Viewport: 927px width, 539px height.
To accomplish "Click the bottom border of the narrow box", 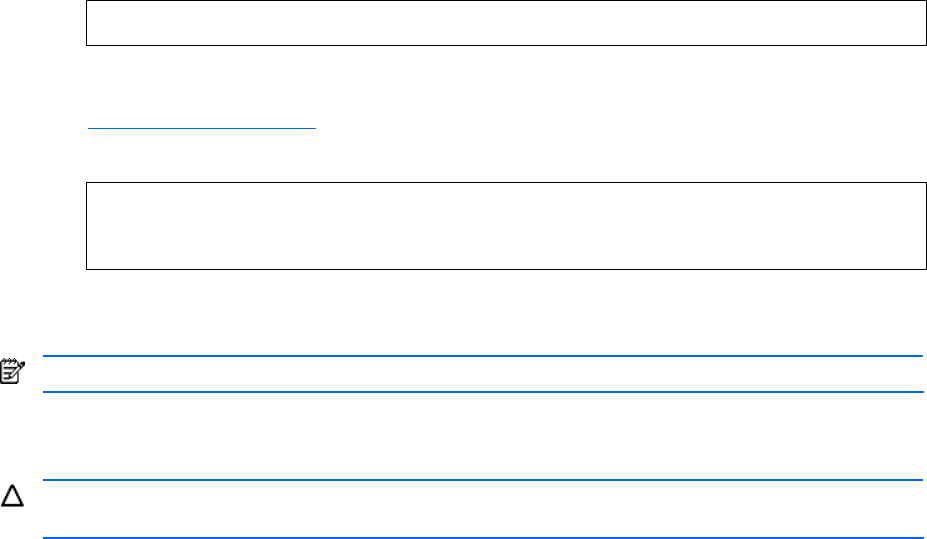I will tap(506, 45).
